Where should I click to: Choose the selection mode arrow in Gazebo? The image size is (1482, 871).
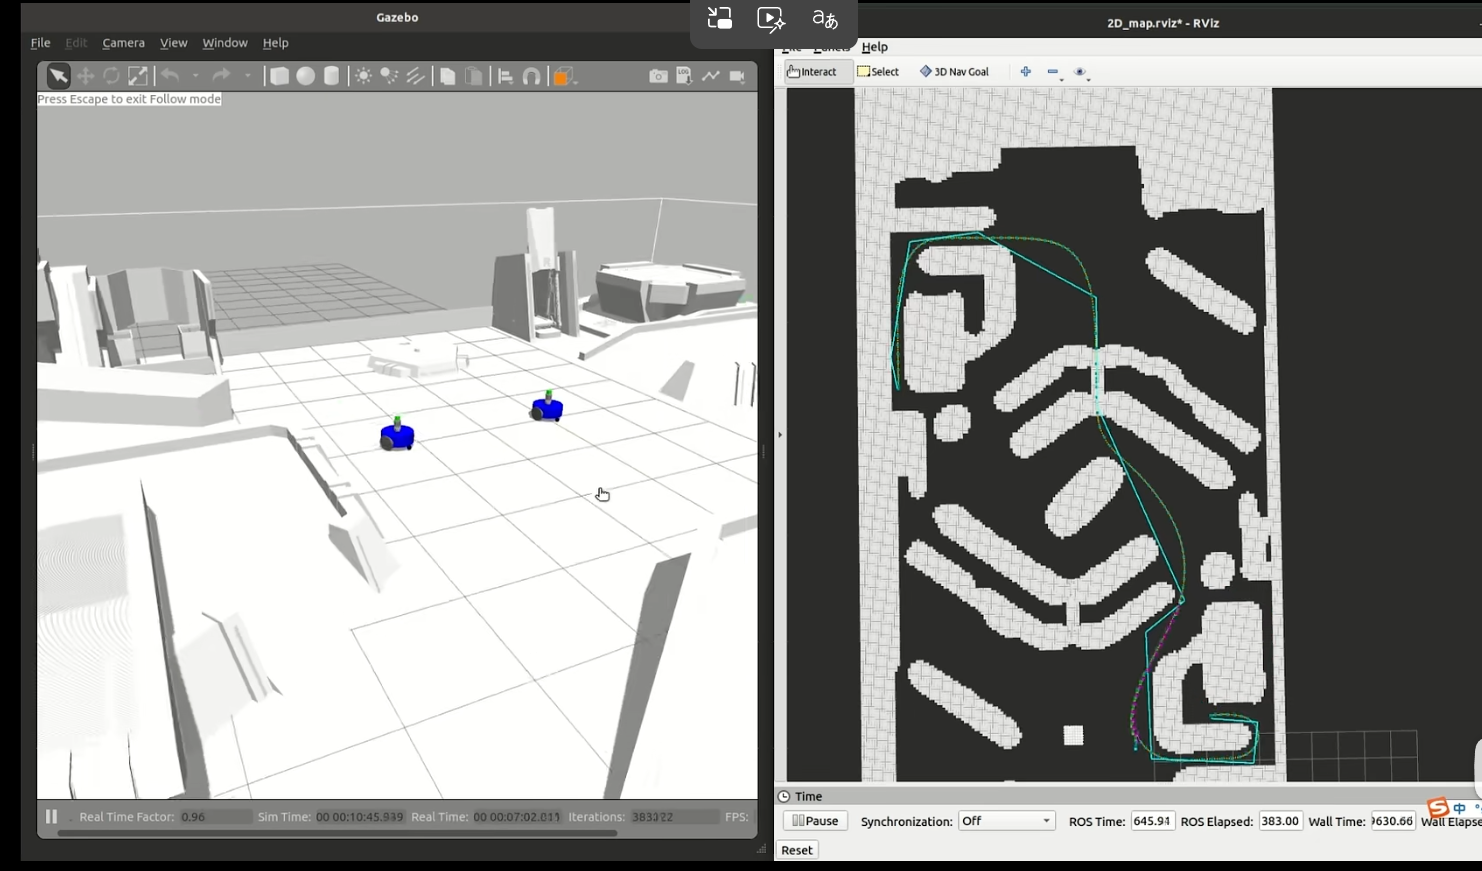click(x=58, y=76)
